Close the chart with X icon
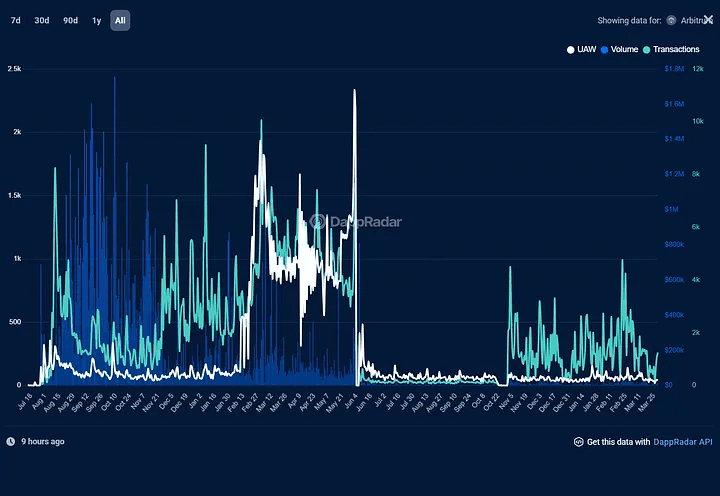This screenshot has height=496, width=720. [709, 19]
